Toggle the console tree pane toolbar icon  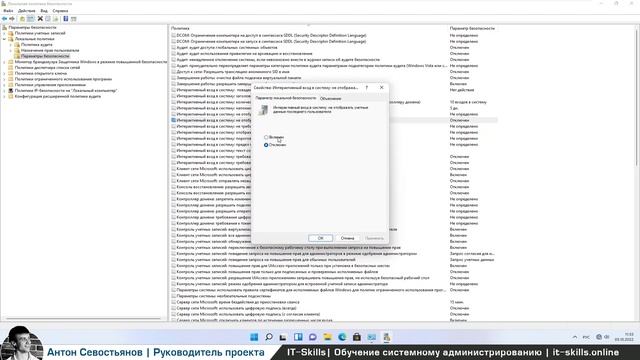point(30,19)
